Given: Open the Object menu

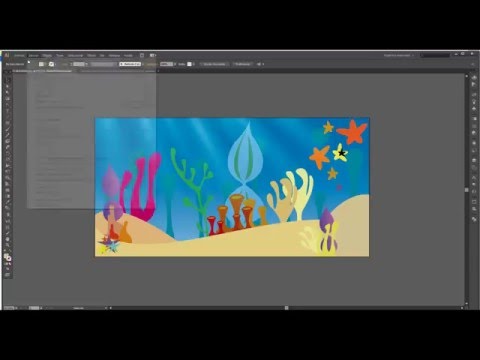Looking at the screenshot, I should tap(47, 55).
